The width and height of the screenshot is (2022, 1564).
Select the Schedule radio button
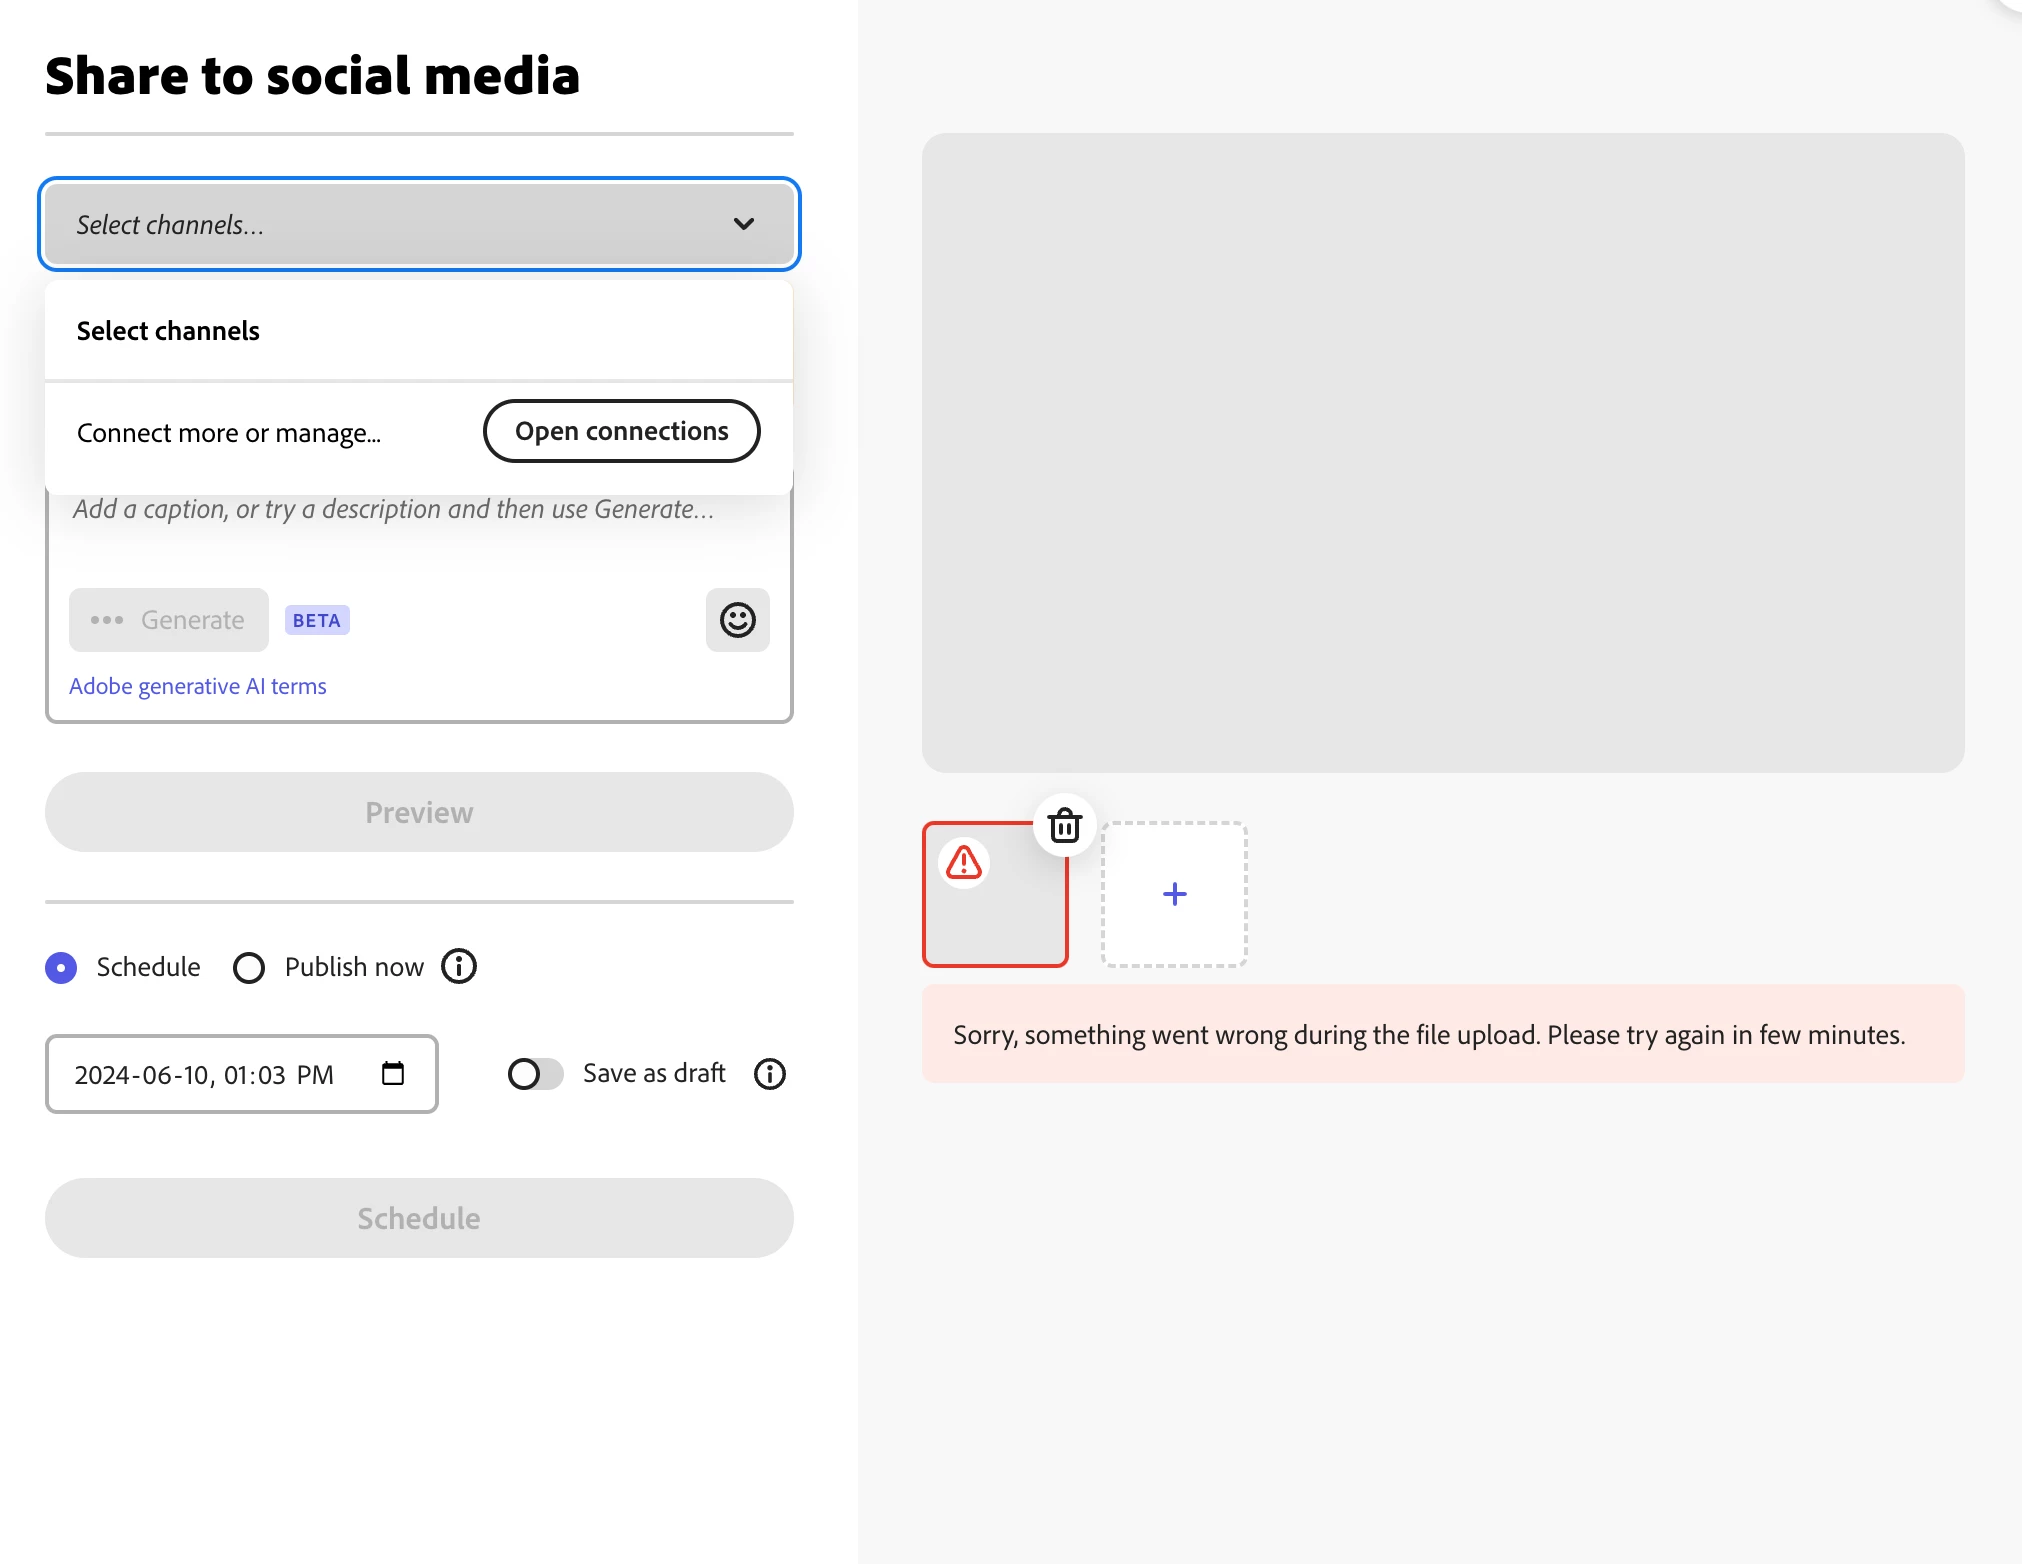tap(61, 967)
